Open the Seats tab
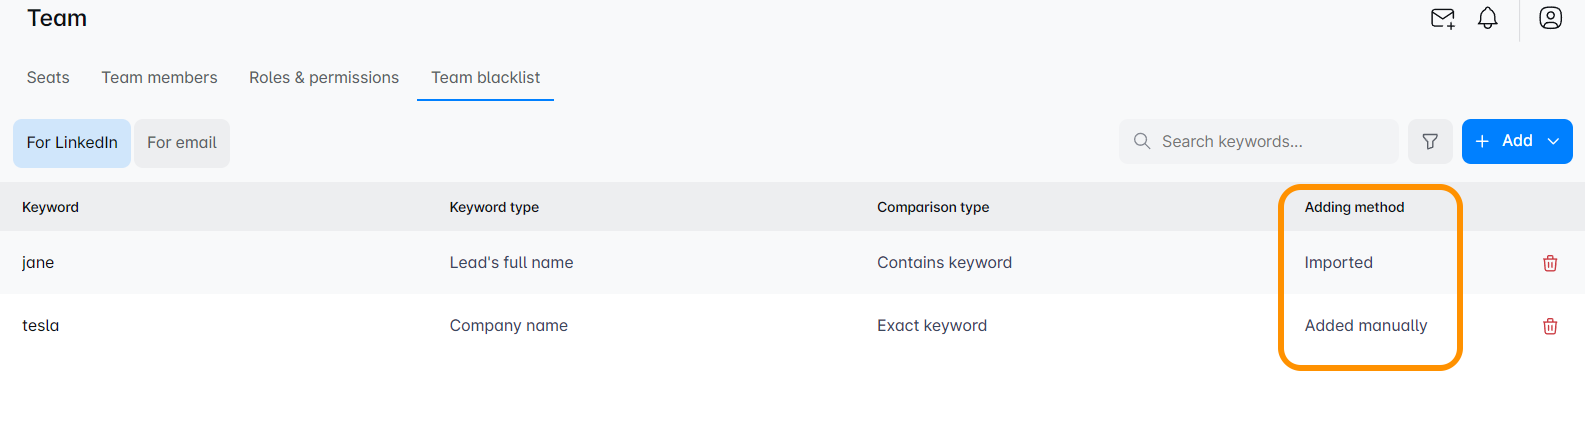Image resolution: width=1585 pixels, height=429 pixels. [x=48, y=77]
